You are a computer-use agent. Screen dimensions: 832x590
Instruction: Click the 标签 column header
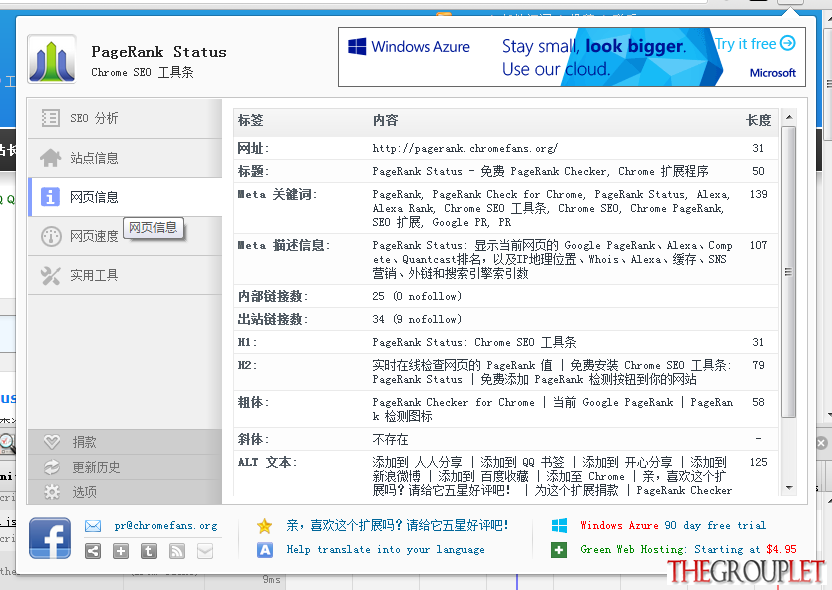coord(250,120)
